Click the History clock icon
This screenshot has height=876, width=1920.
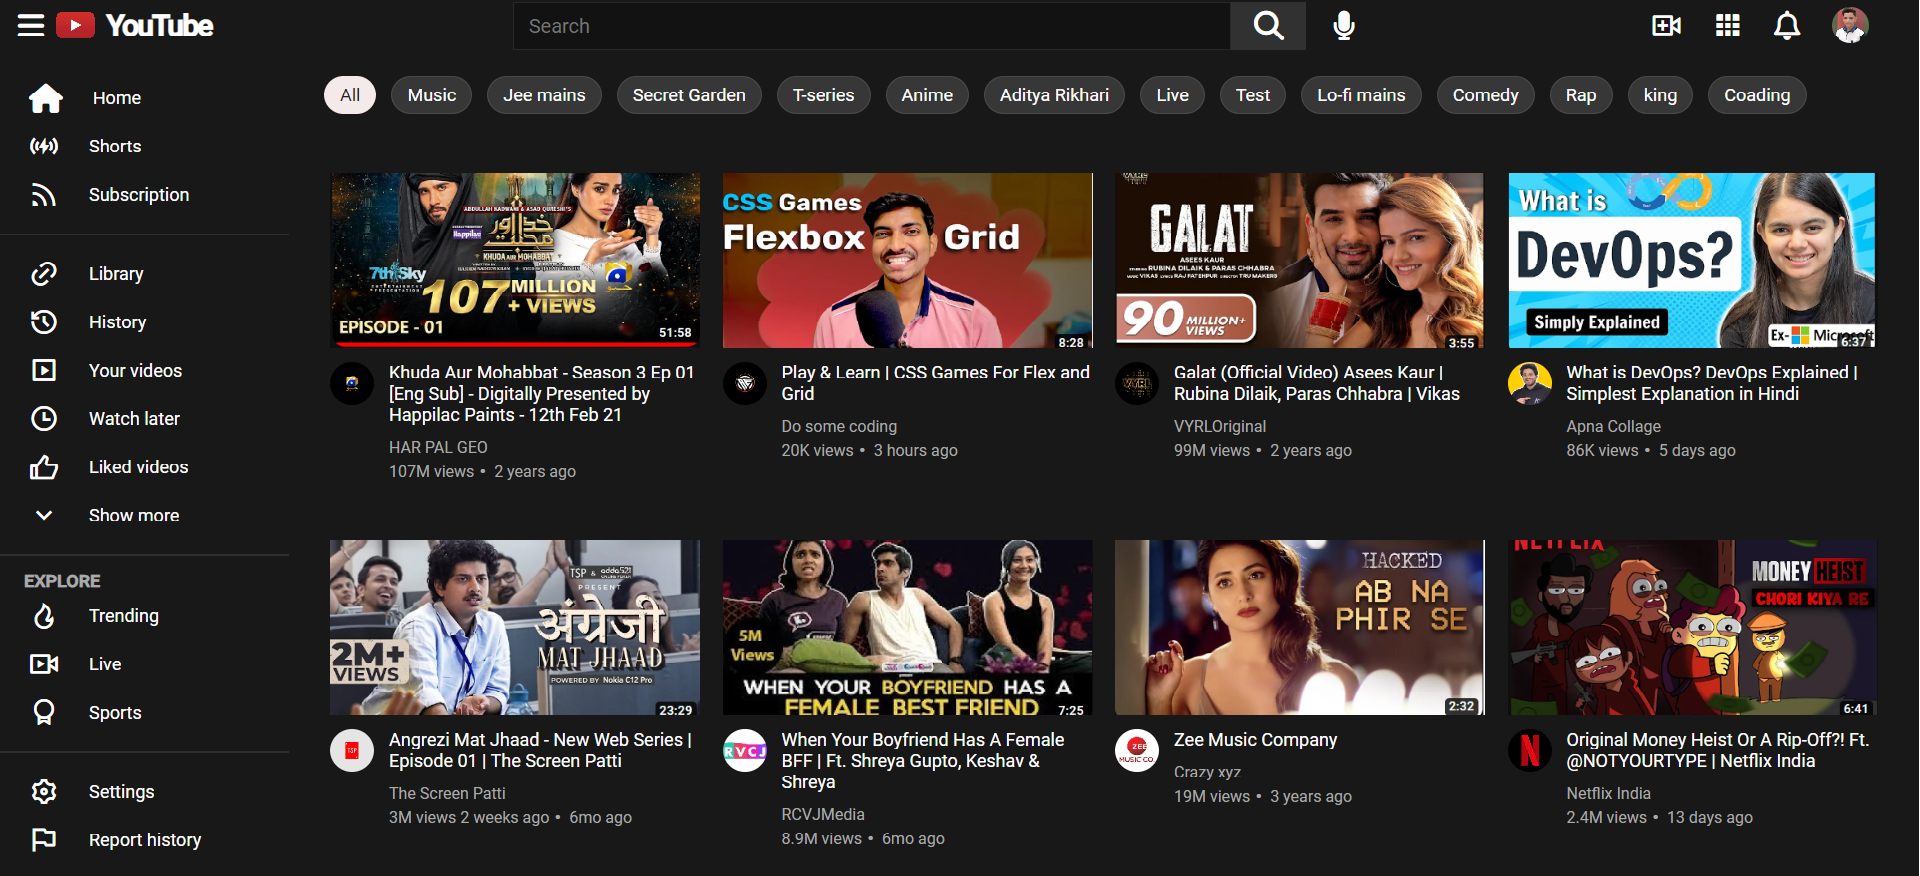tap(44, 322)
